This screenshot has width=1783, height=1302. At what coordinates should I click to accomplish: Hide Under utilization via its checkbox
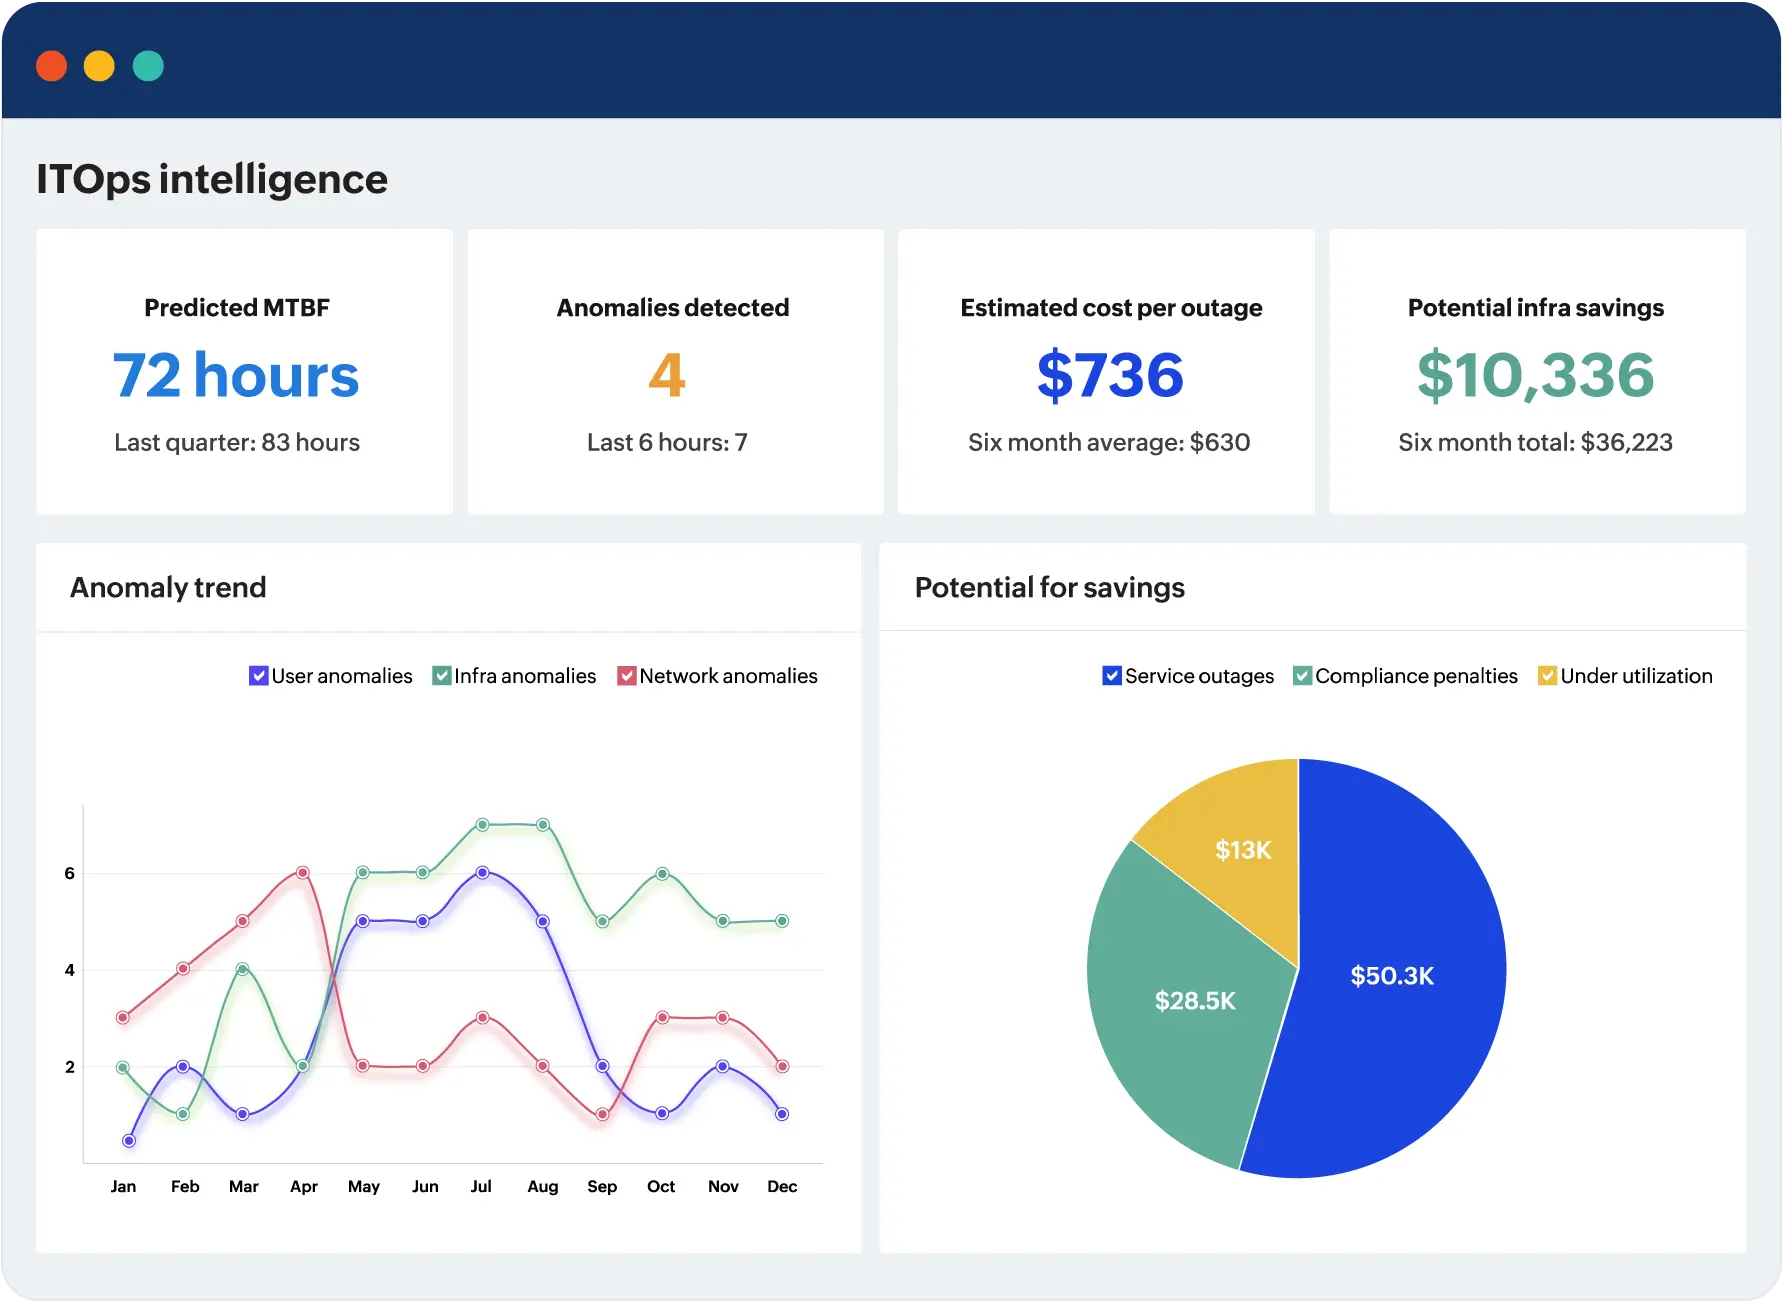(x=1547, y=676)
